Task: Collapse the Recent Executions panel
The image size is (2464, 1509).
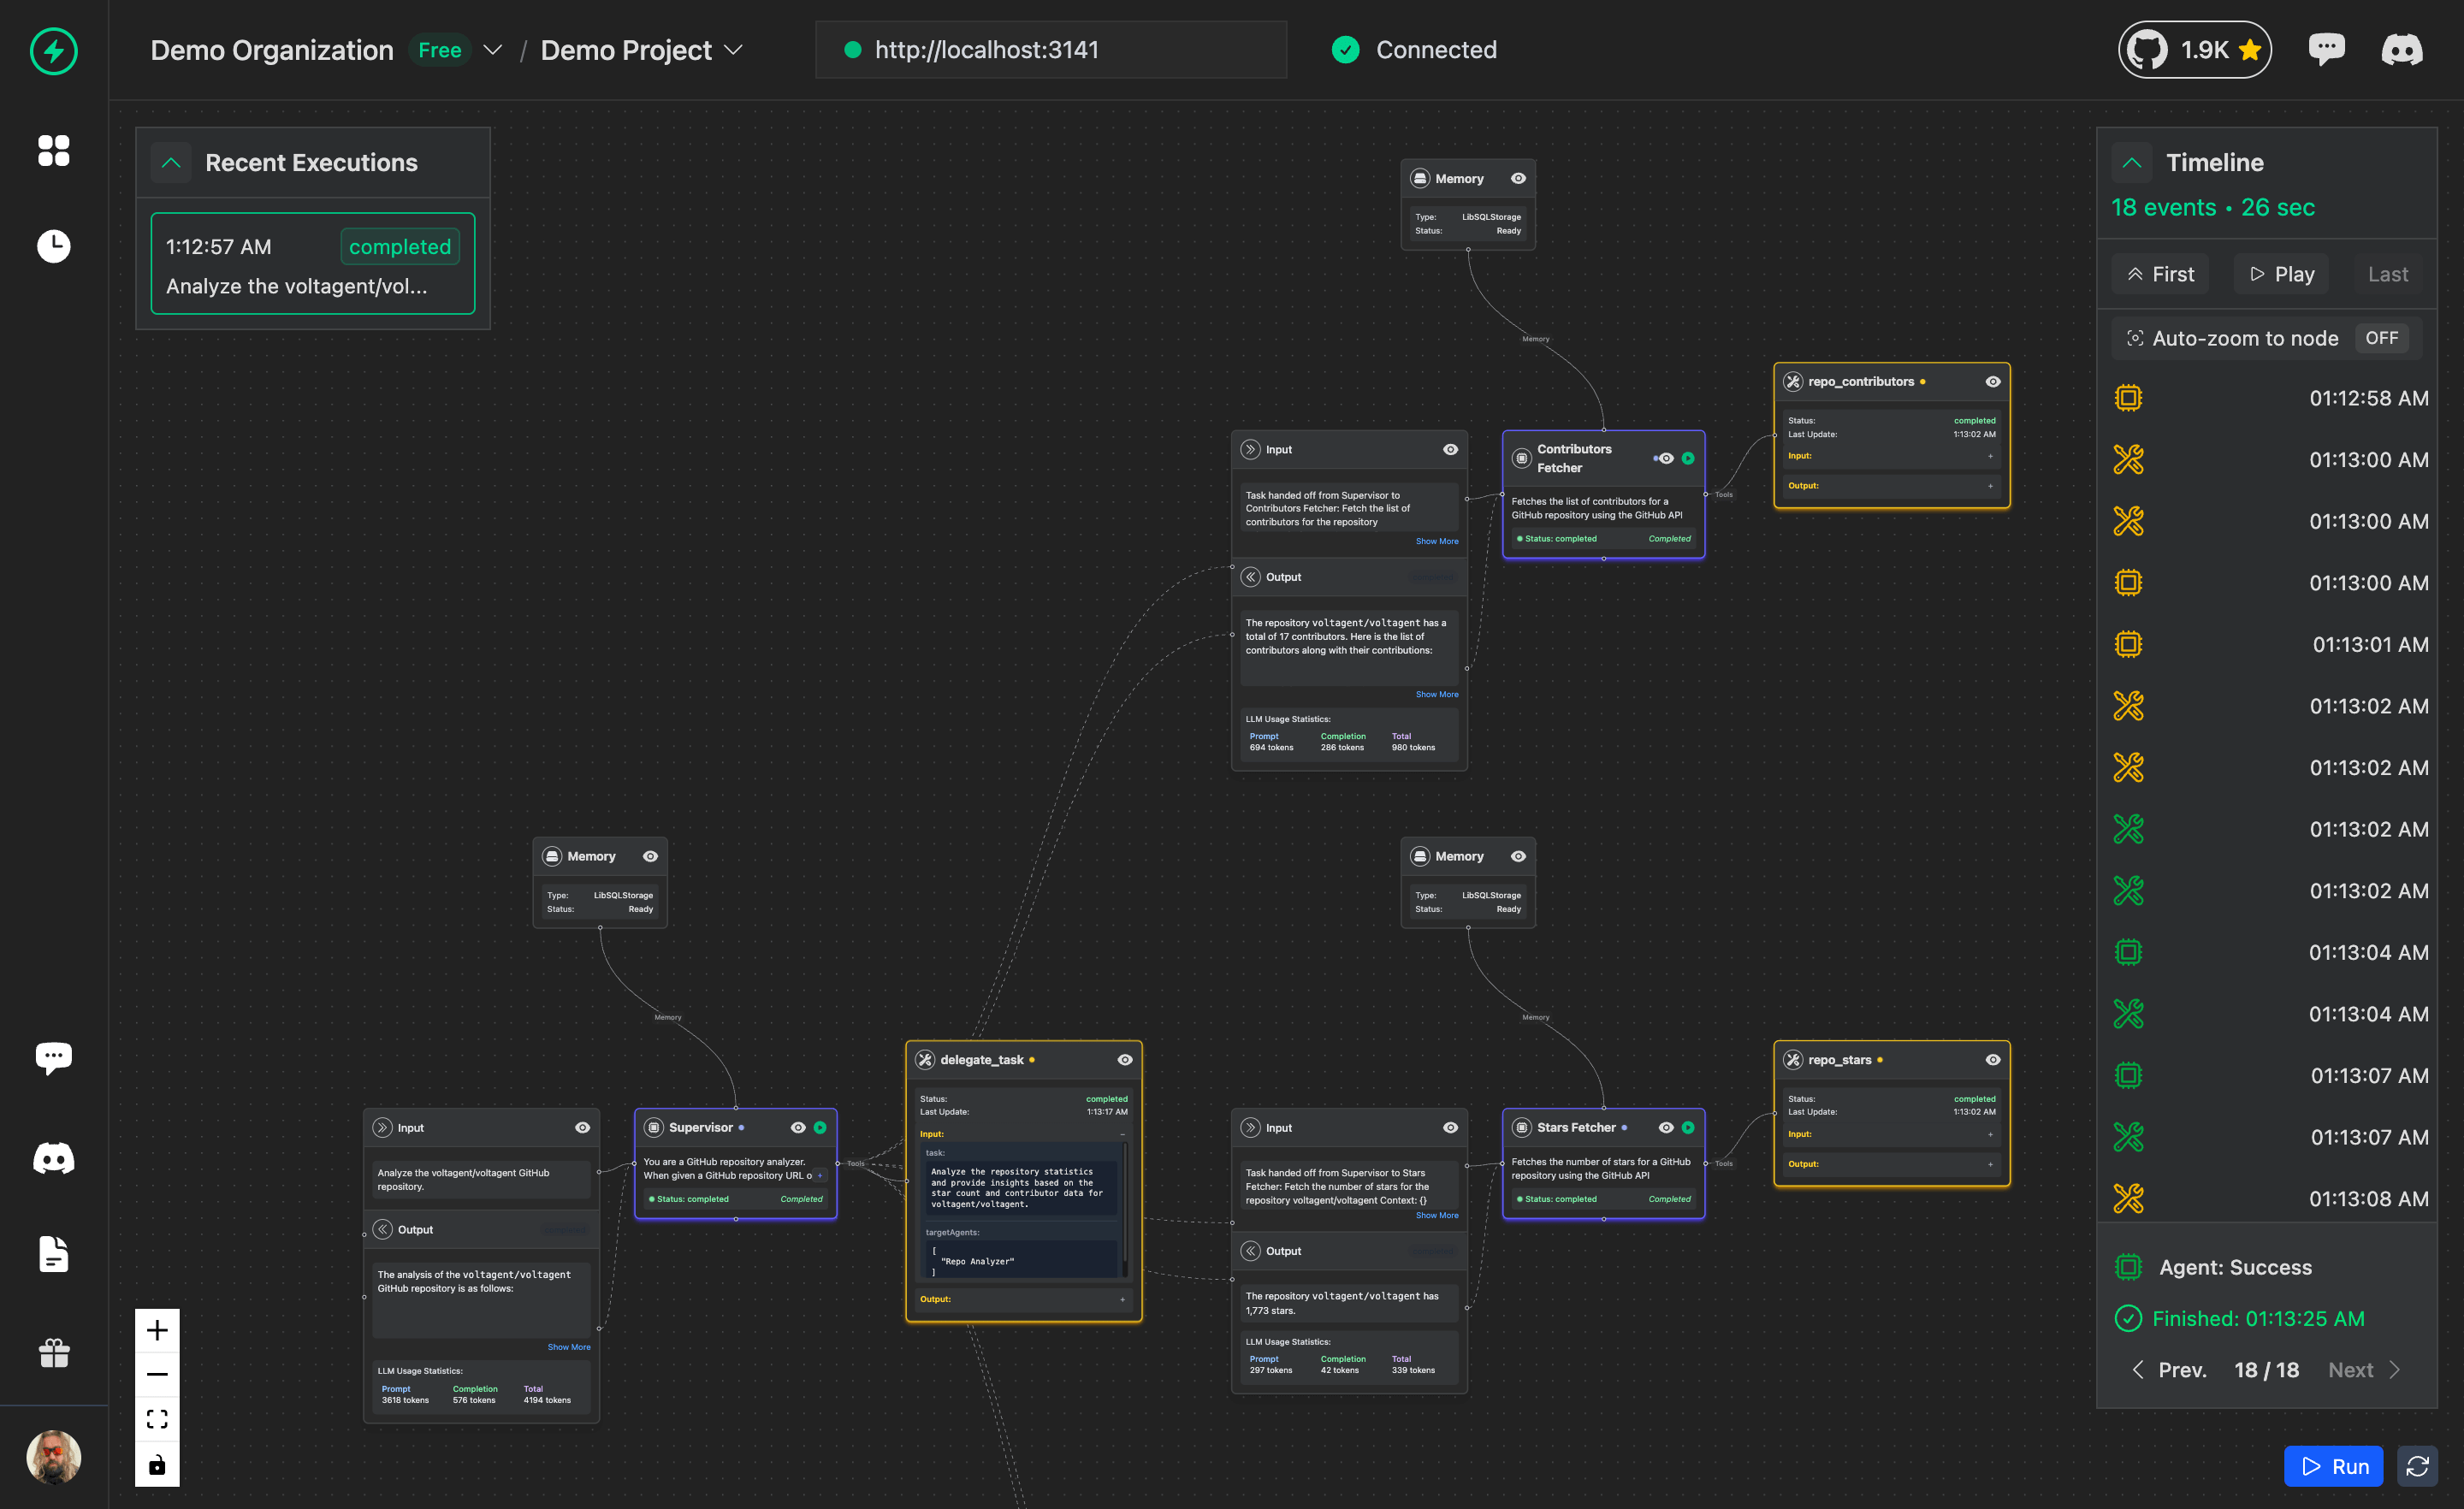Action: (171, 163)
